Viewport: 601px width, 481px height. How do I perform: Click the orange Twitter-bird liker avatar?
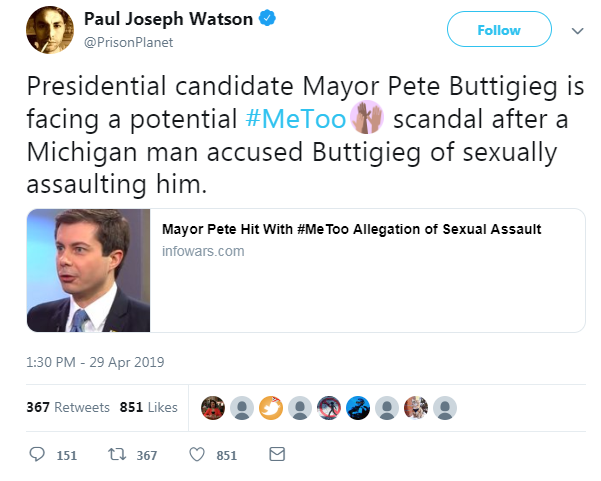coord(271,407)
